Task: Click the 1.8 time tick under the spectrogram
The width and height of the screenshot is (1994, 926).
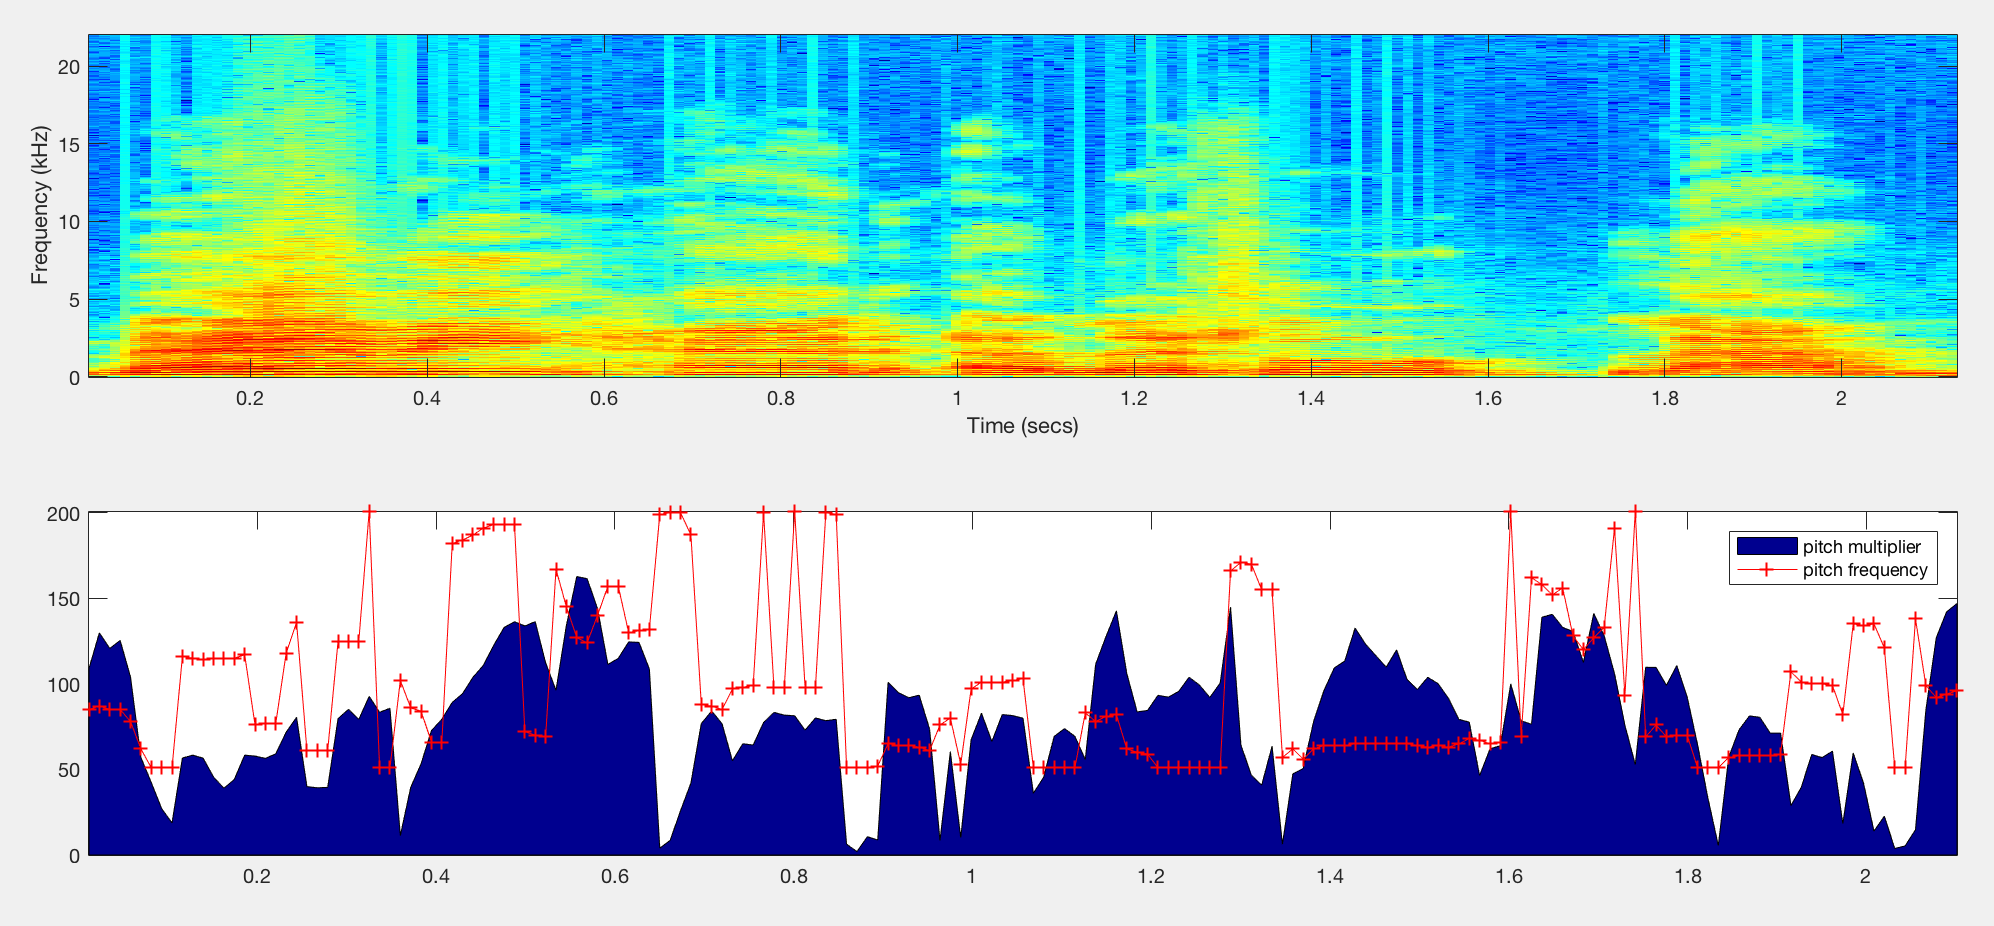Action: click(x=1665, y=398)
